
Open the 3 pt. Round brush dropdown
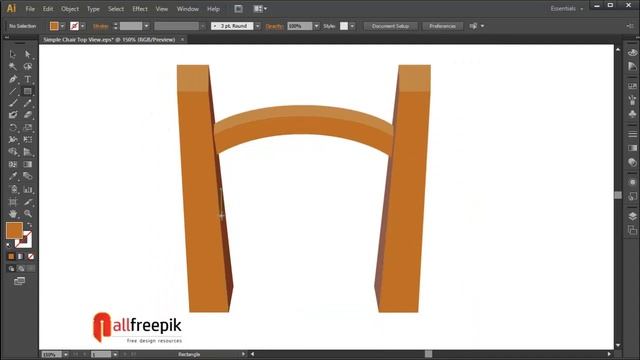click(x=258, y=26)
